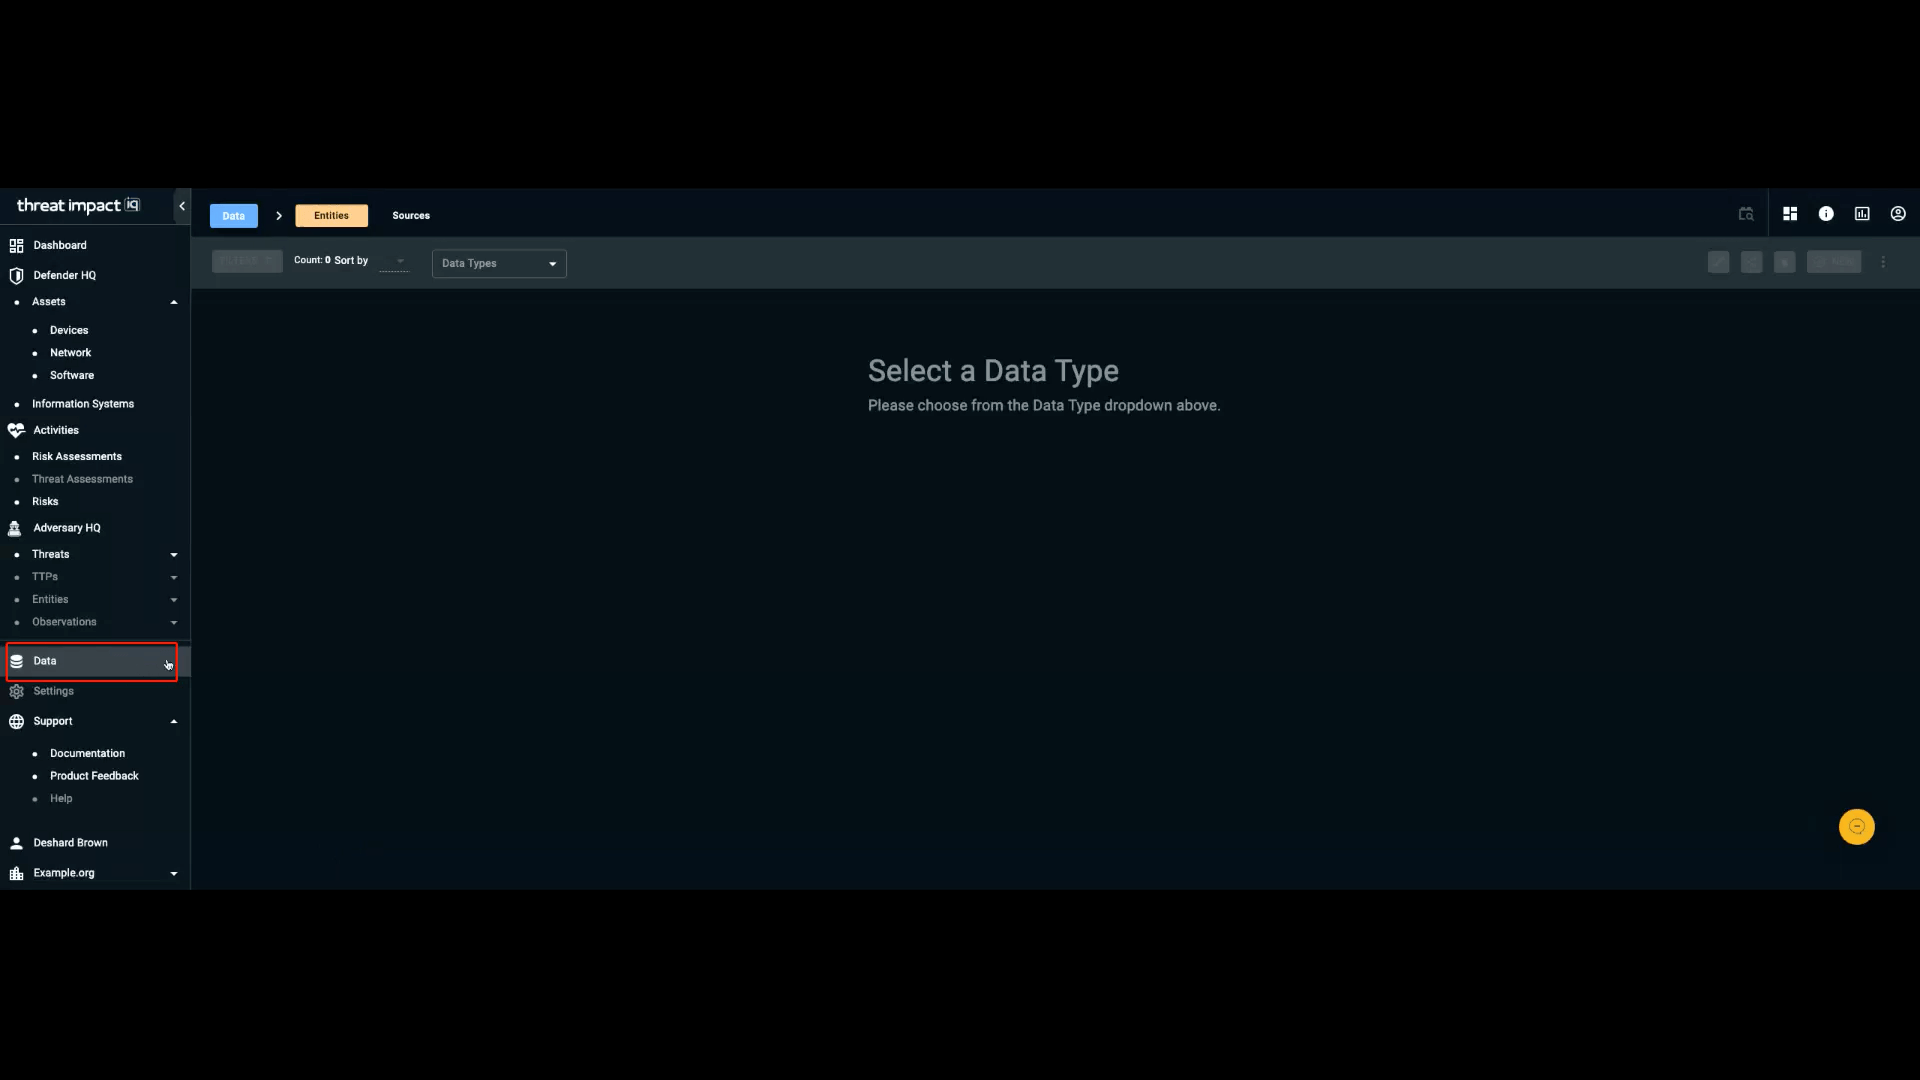The image size is (1920, 1080).
Task: Open the Data Types dropdown
Action: (499, 264)
